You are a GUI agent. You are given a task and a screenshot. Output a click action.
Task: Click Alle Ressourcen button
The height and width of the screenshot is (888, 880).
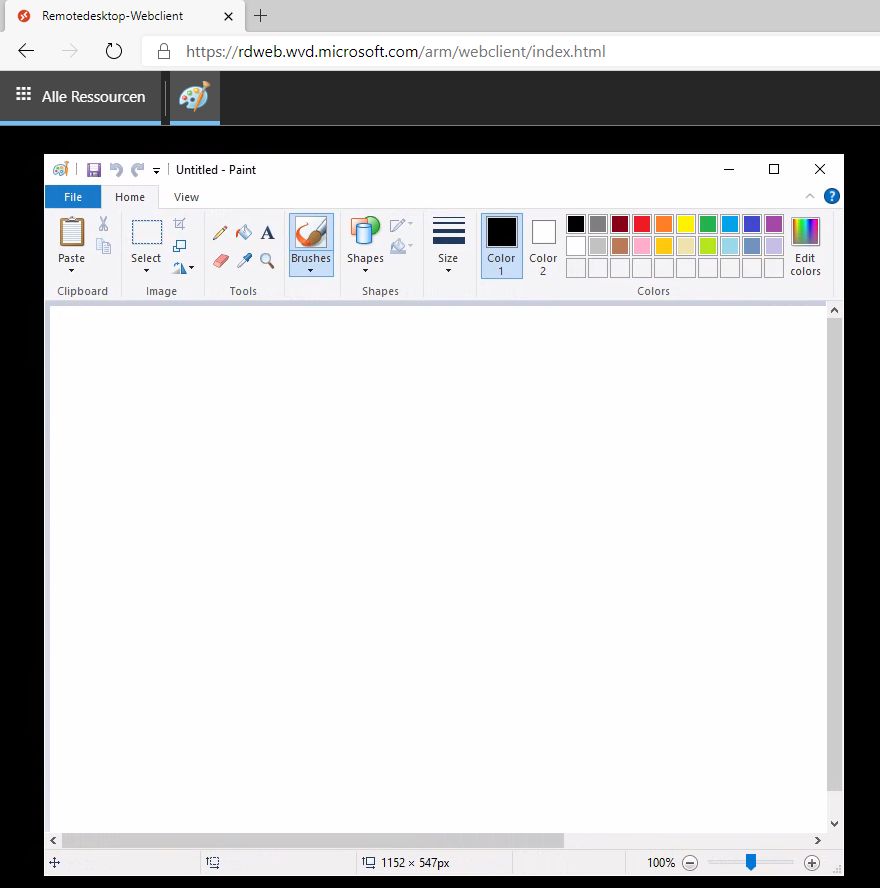(80, 97)
